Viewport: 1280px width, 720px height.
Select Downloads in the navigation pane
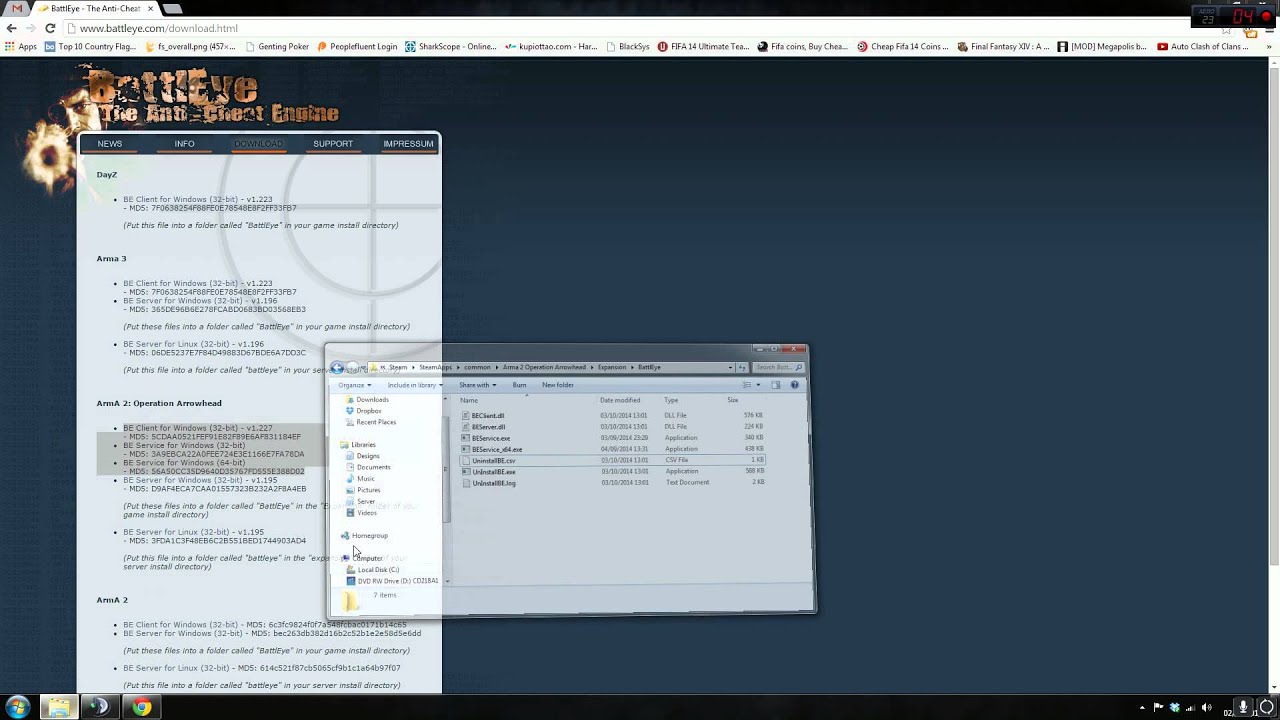[367, 400]
